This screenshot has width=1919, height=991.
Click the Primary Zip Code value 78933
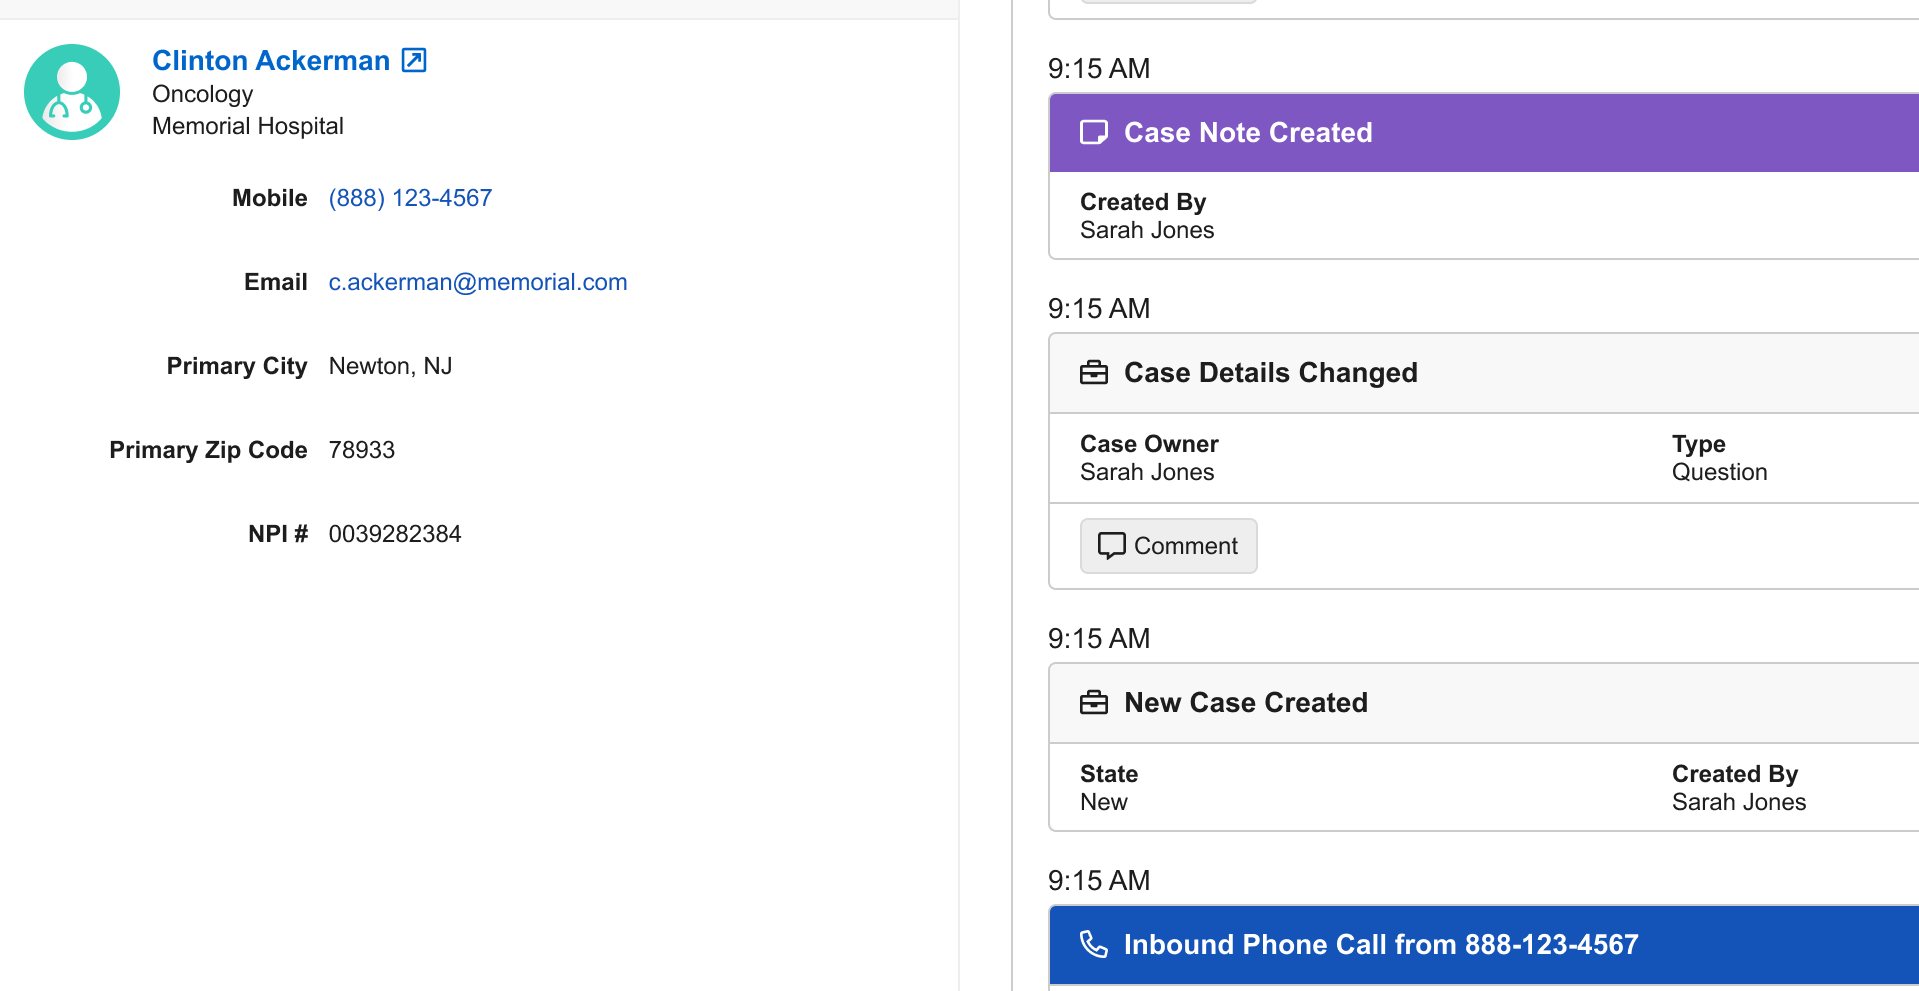pyautogui.click(x=362, y=450)
